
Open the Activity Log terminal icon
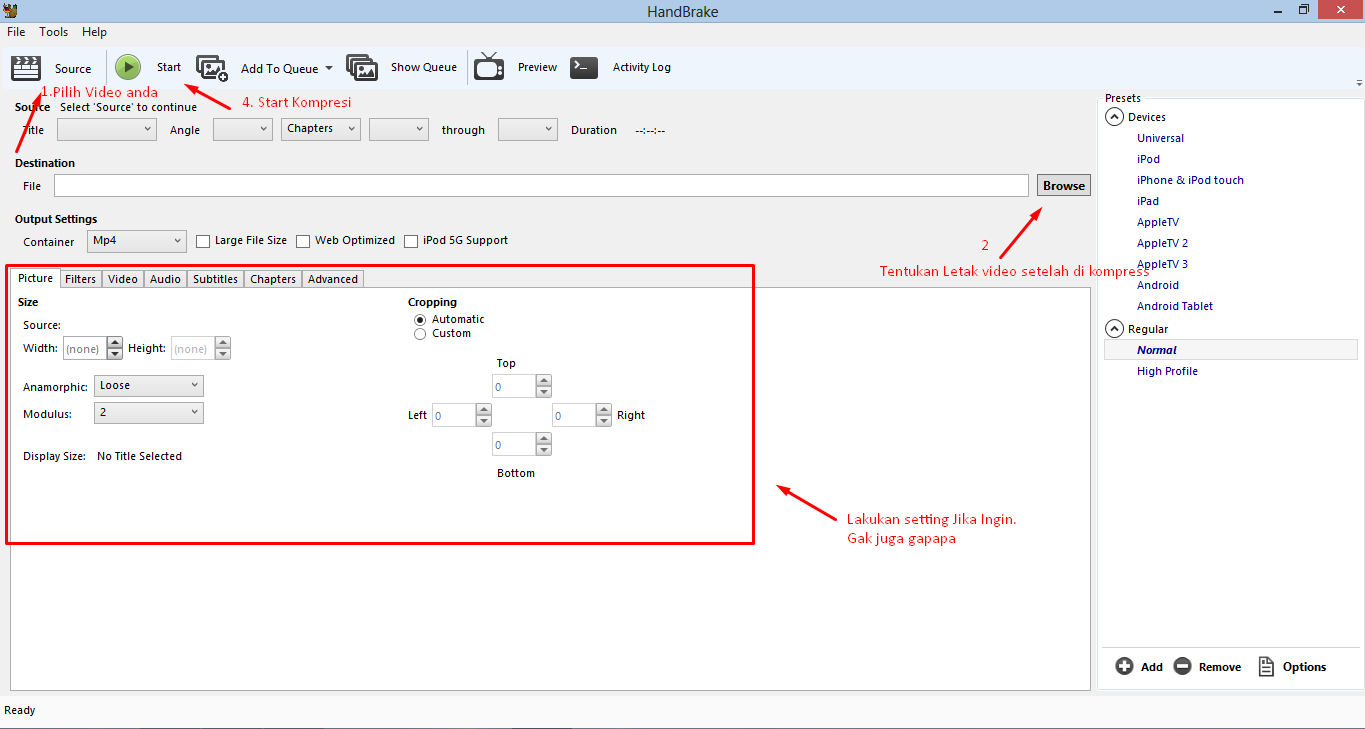584,67
